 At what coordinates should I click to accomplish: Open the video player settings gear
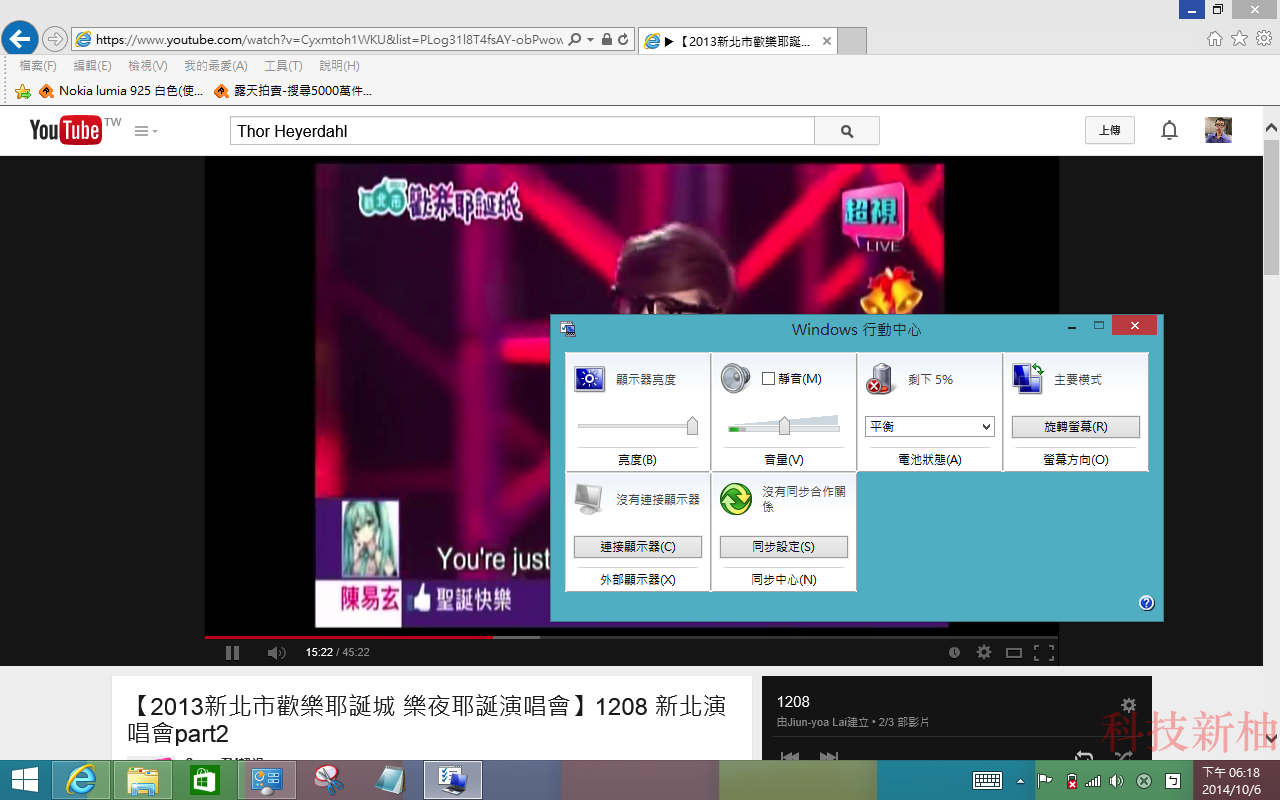tap(984, 652)
